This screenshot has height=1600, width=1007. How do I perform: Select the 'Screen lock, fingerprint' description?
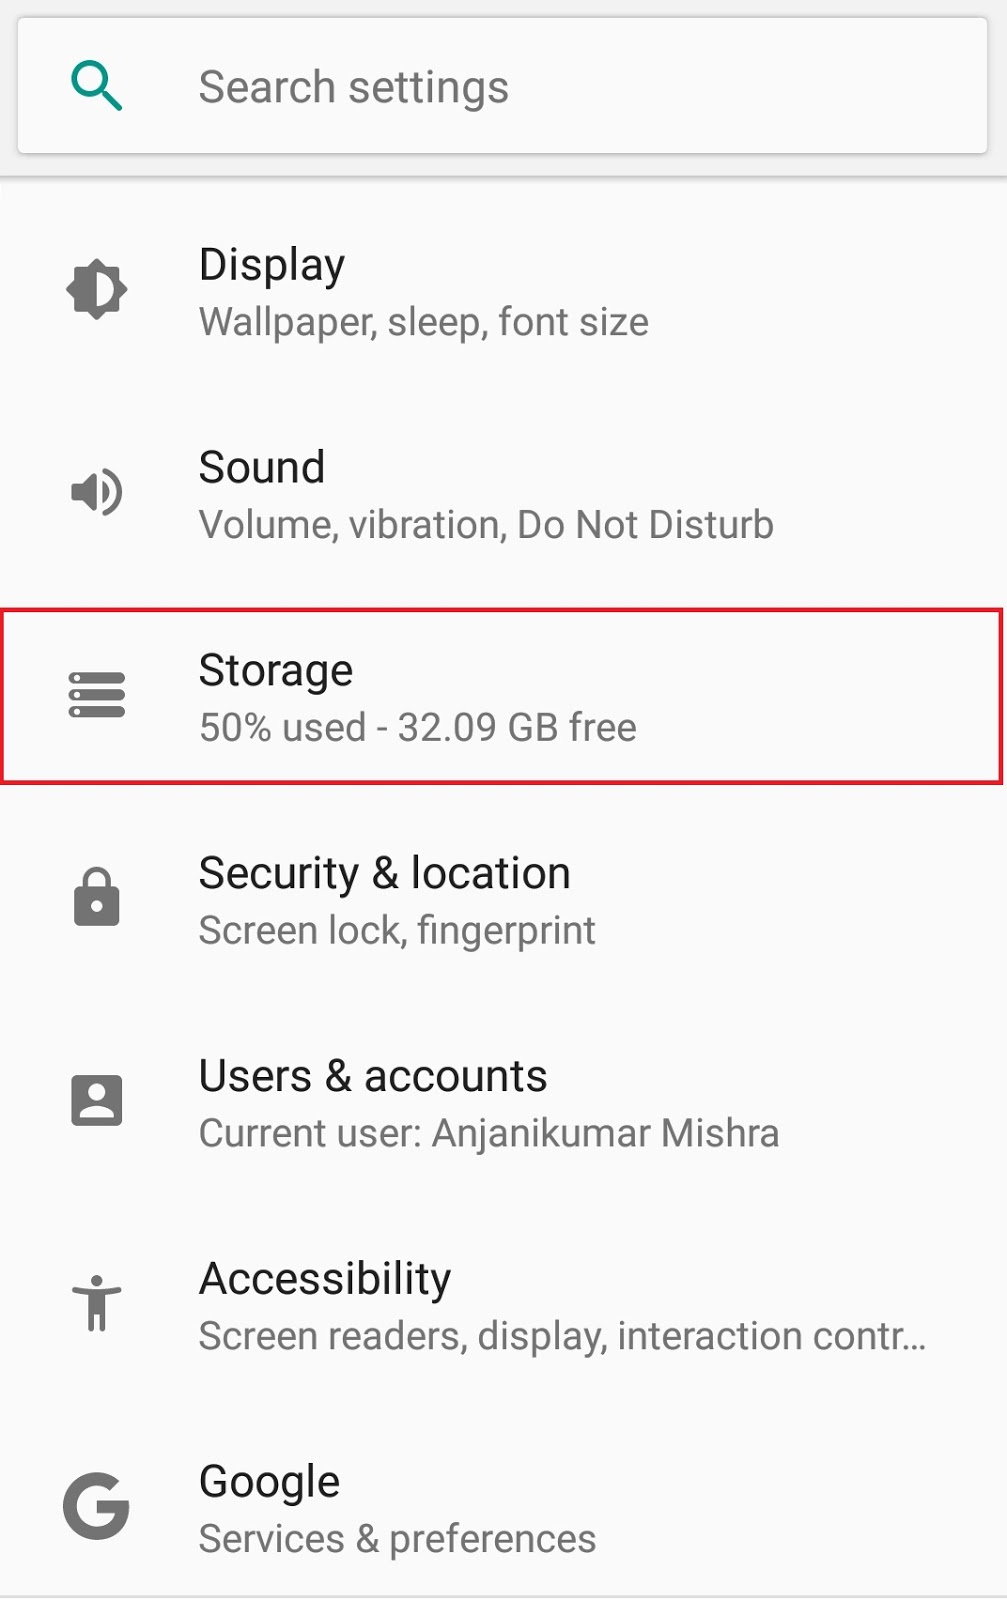396,931
